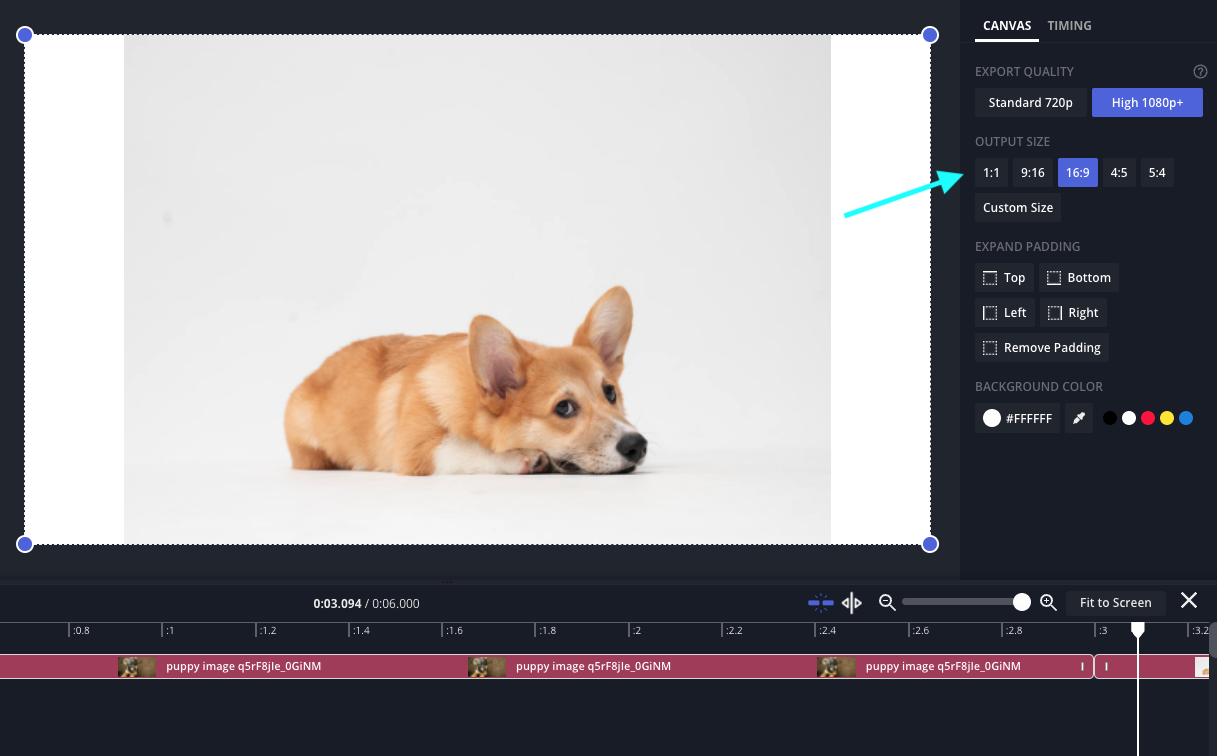Click Remove Padding button

[x=1041, y=348]
